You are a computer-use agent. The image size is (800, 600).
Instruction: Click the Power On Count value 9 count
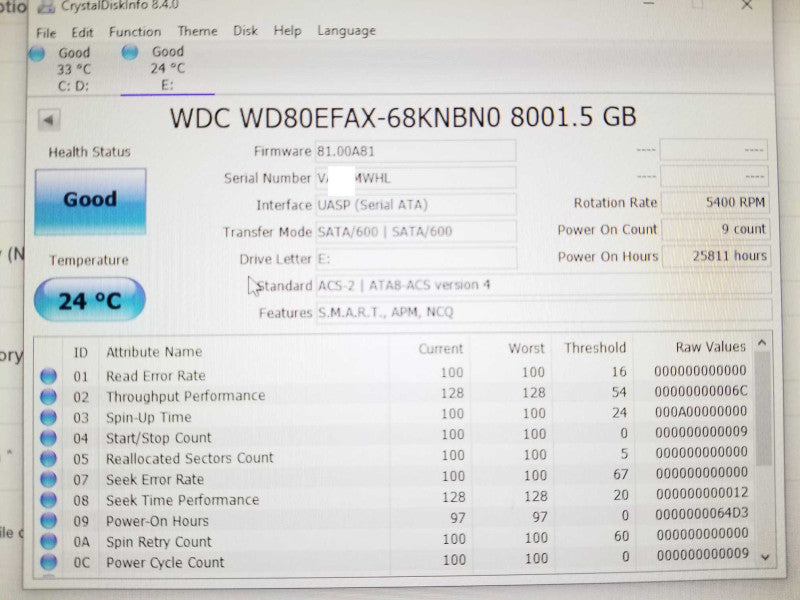tap(716, 229)
